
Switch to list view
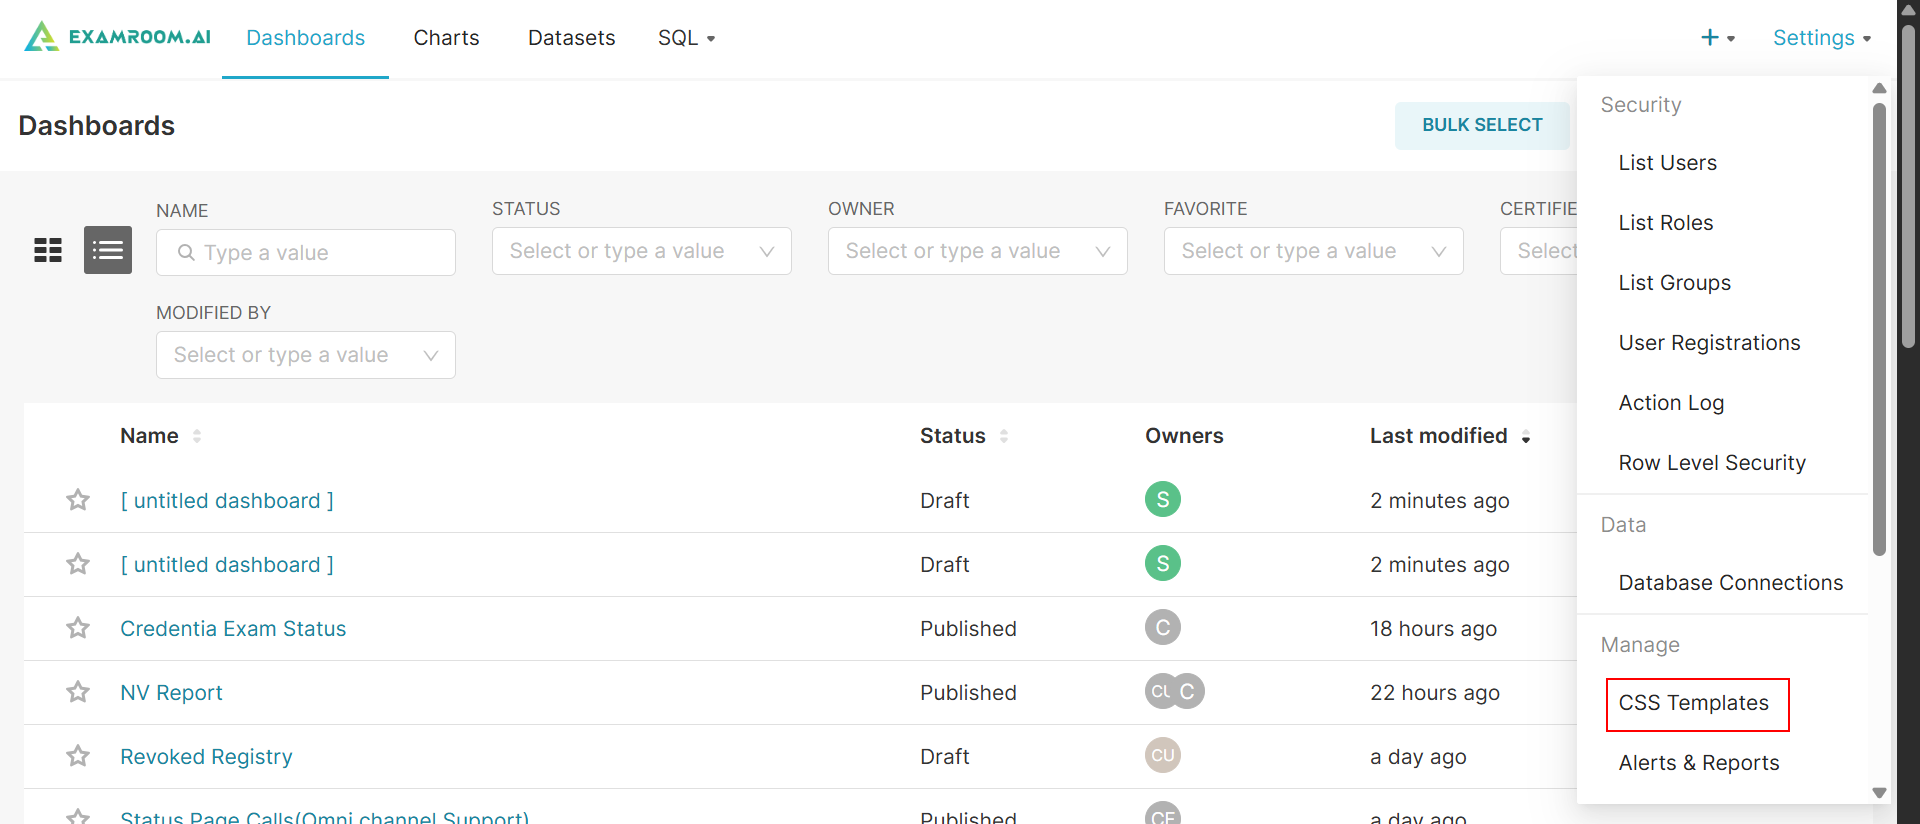(x=108, y=250)
